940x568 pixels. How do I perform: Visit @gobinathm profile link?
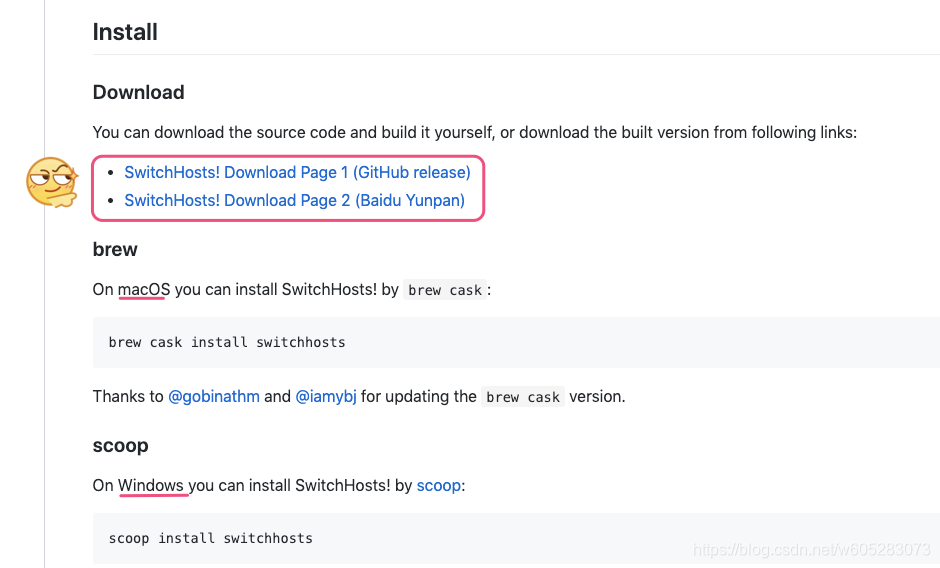[x=214, y=396]
